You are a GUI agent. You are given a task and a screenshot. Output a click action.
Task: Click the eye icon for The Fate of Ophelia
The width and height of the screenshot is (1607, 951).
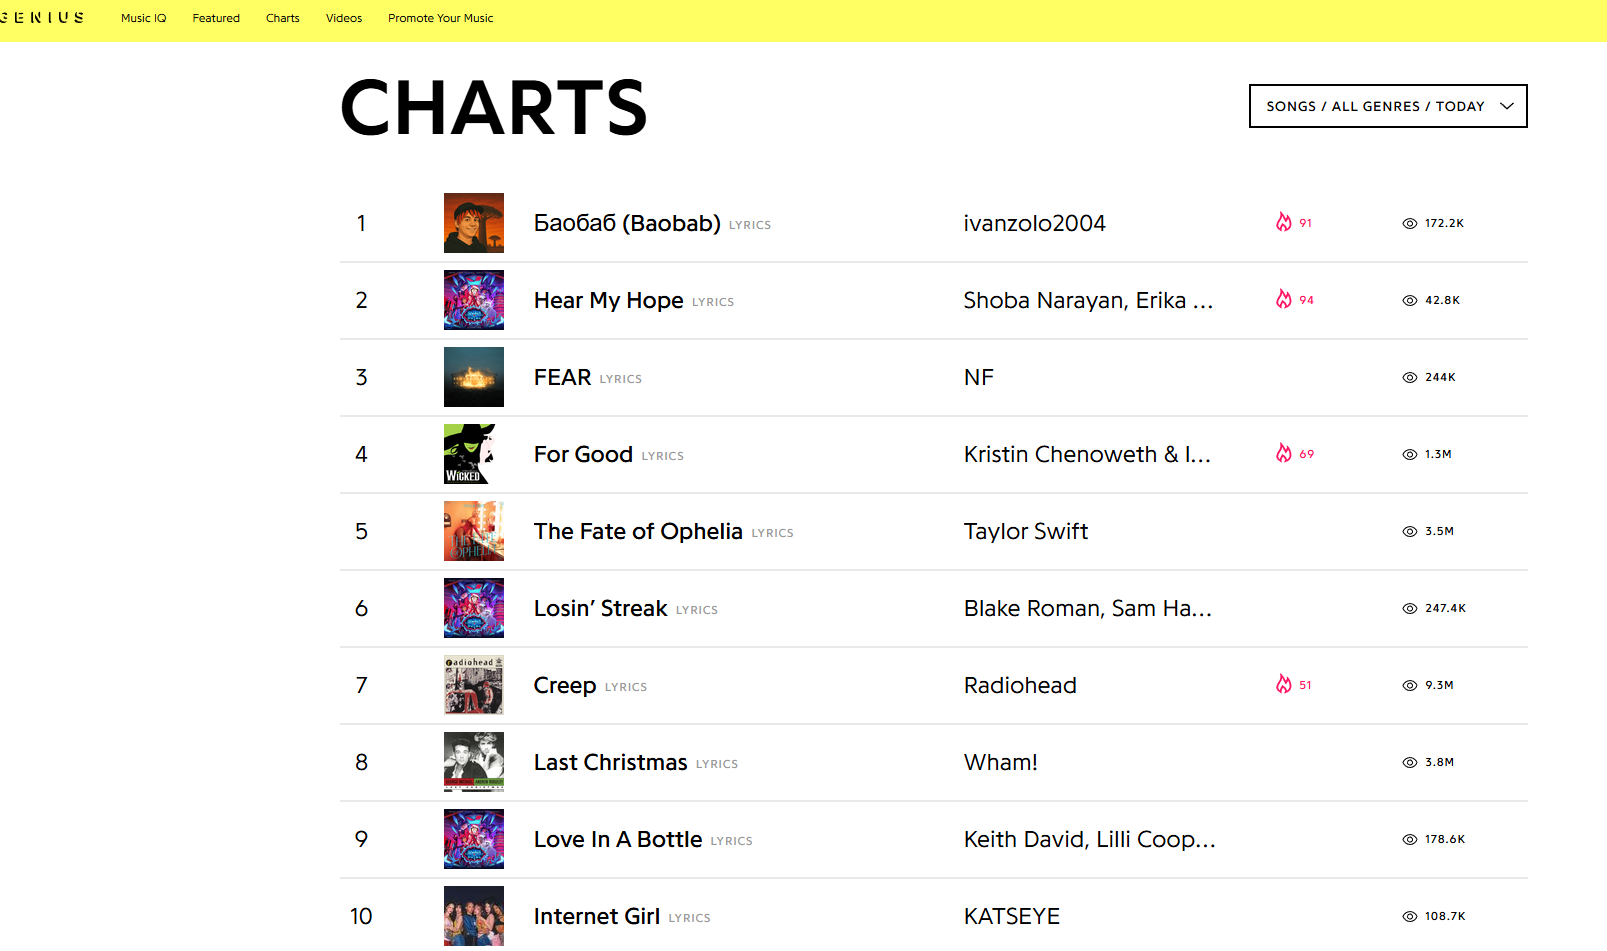(x=1410, y=532)
